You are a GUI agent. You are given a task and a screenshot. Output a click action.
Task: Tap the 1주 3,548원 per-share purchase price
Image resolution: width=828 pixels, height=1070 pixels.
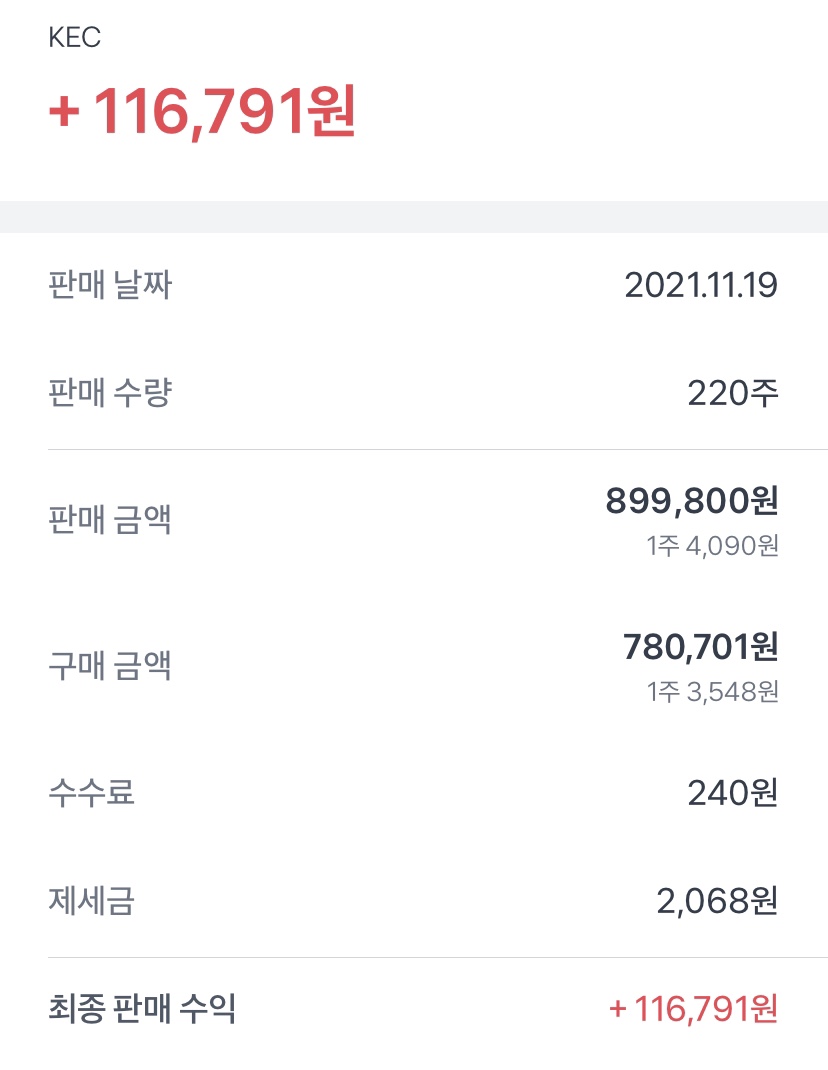pyautogui.click(x=712, y=691)
